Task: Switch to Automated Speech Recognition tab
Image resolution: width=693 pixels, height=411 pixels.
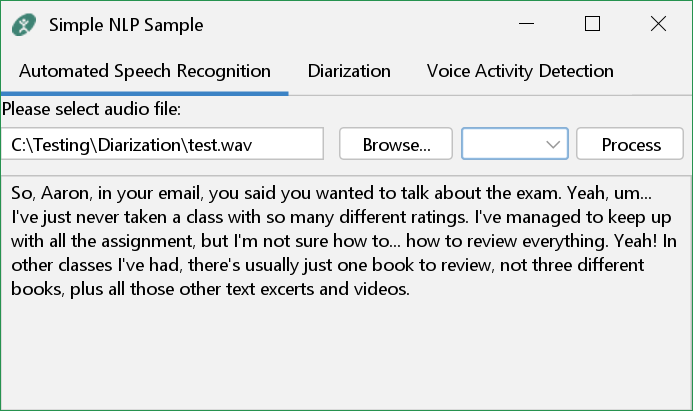Action: 145,71
